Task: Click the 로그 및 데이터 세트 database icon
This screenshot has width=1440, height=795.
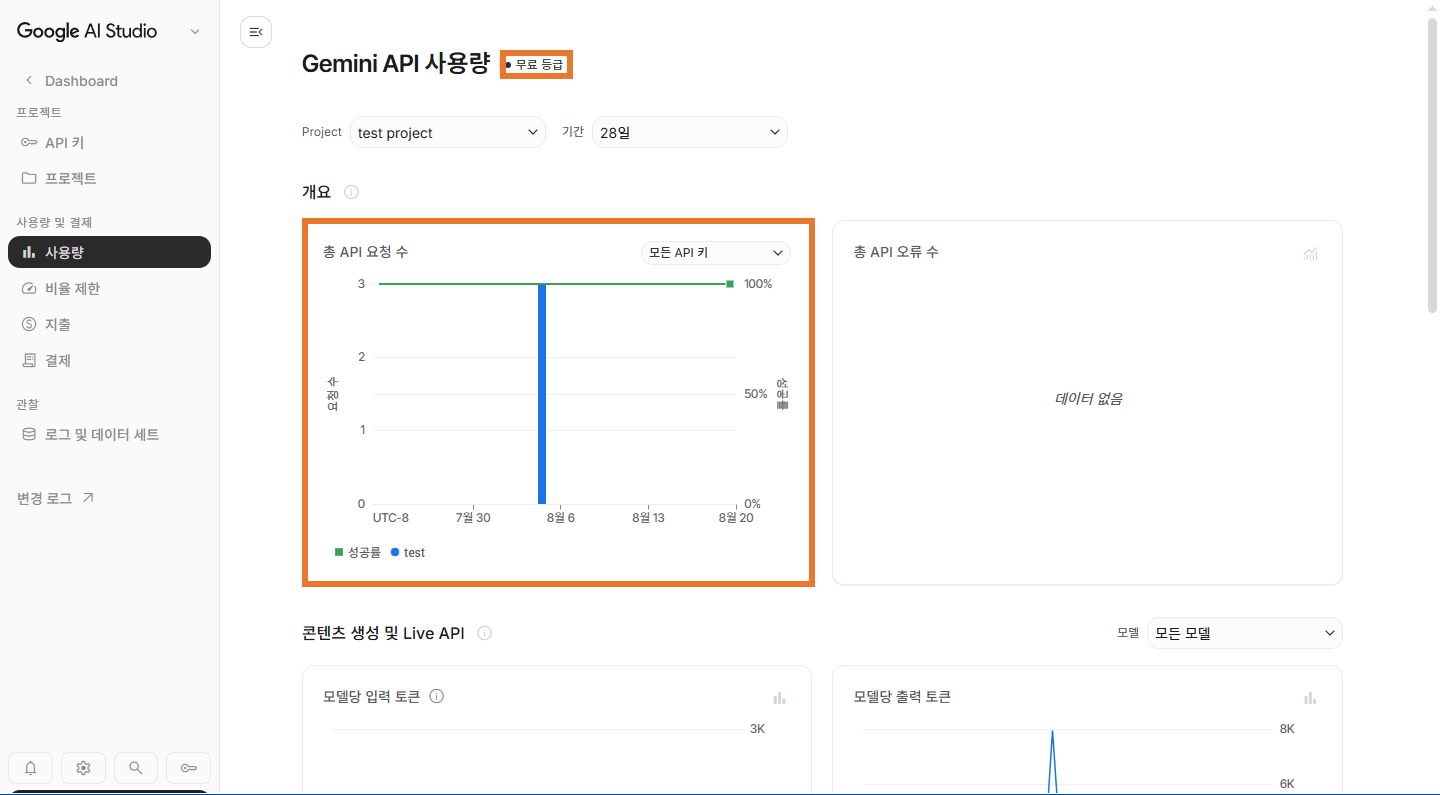Action: coord(29,434)
